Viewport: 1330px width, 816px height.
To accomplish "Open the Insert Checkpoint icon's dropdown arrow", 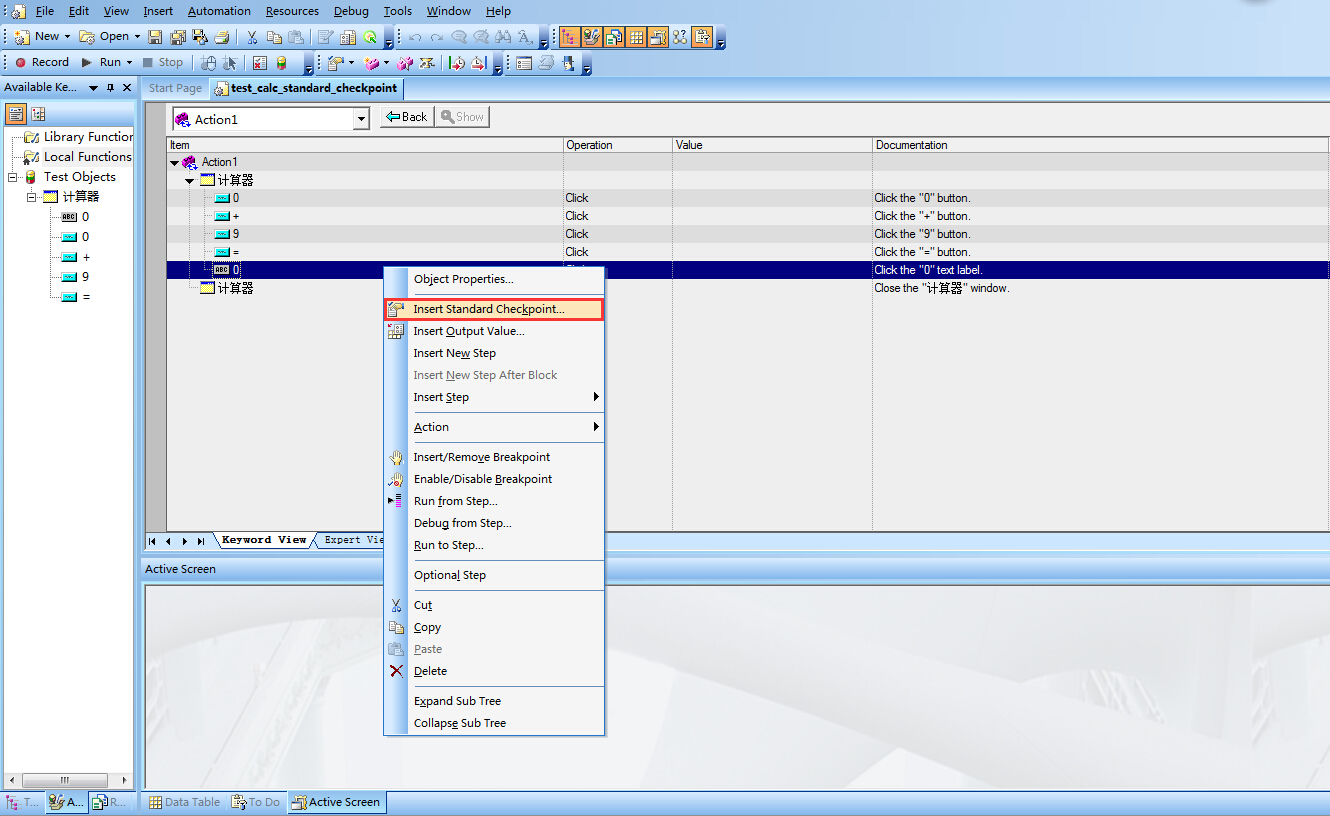I will pos(351,62).
